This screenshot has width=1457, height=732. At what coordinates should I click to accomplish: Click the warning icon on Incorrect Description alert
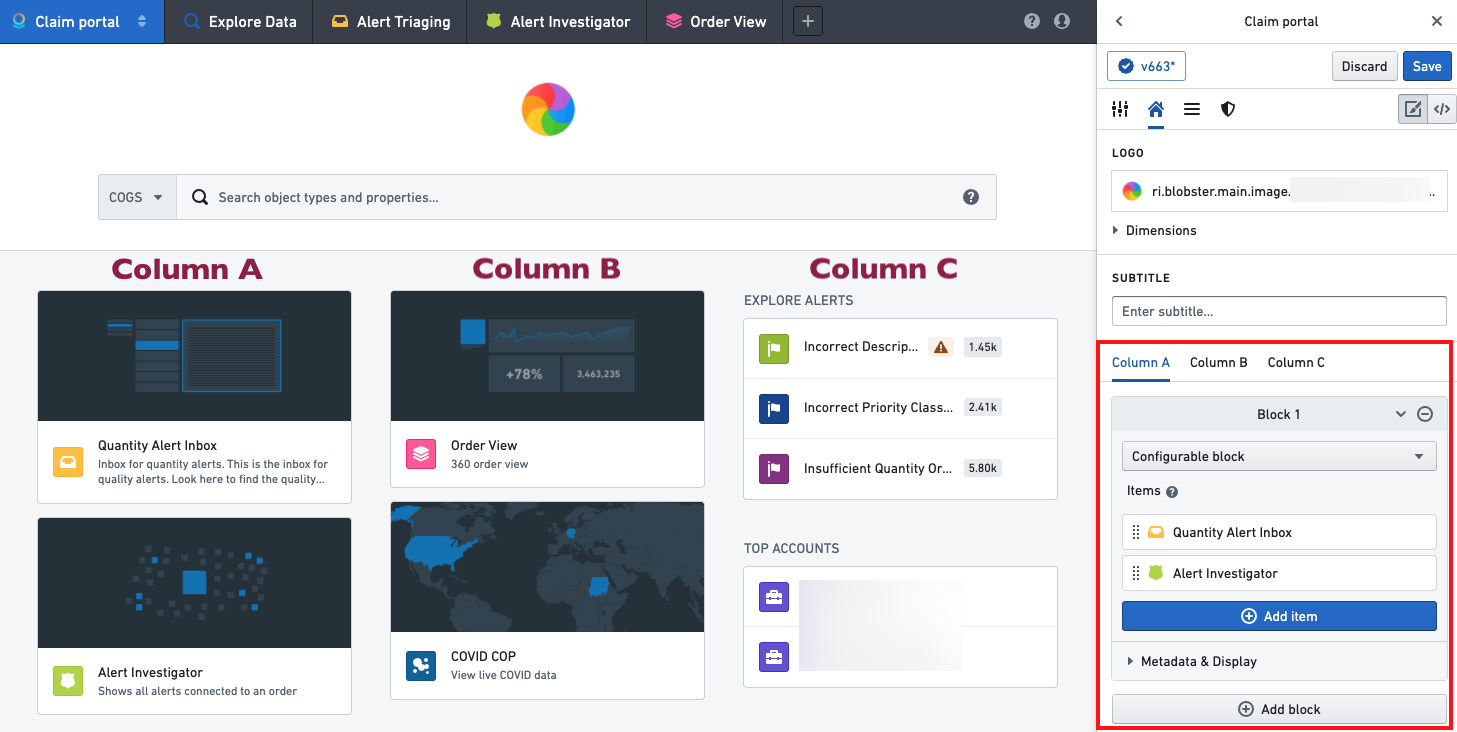(x=940, y=347)
